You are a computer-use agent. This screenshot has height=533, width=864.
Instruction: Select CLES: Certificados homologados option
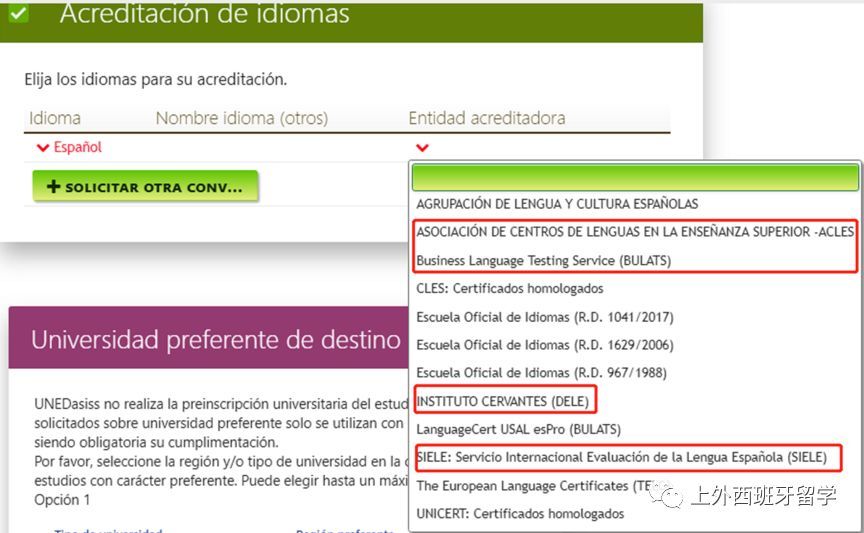pyautogui.click(x=510, y=288)
